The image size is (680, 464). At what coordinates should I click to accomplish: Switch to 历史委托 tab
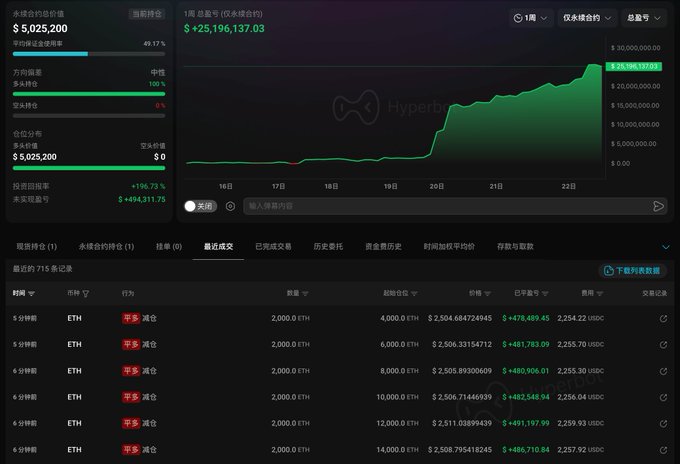click(328, 247)
